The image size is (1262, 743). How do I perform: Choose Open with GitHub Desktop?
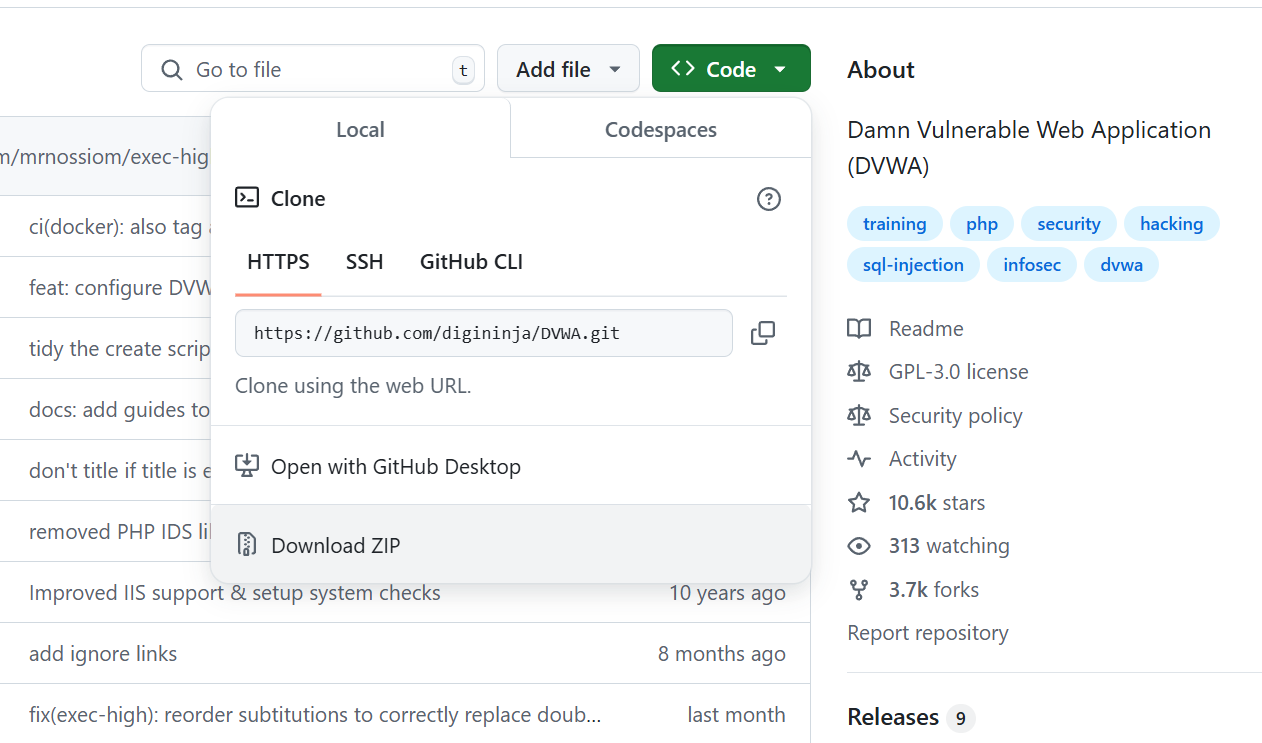[511, 466]
